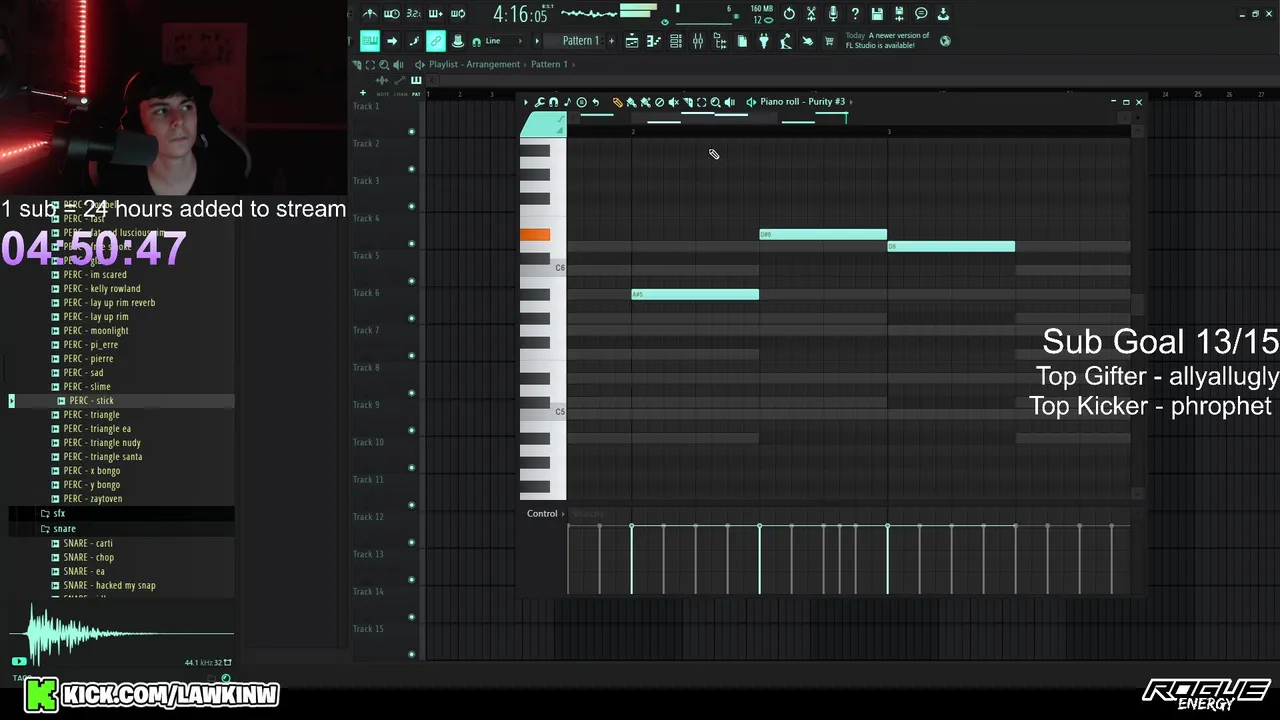
Task: Open the audio editor (scissors icon)
Action: click(811, 14)
